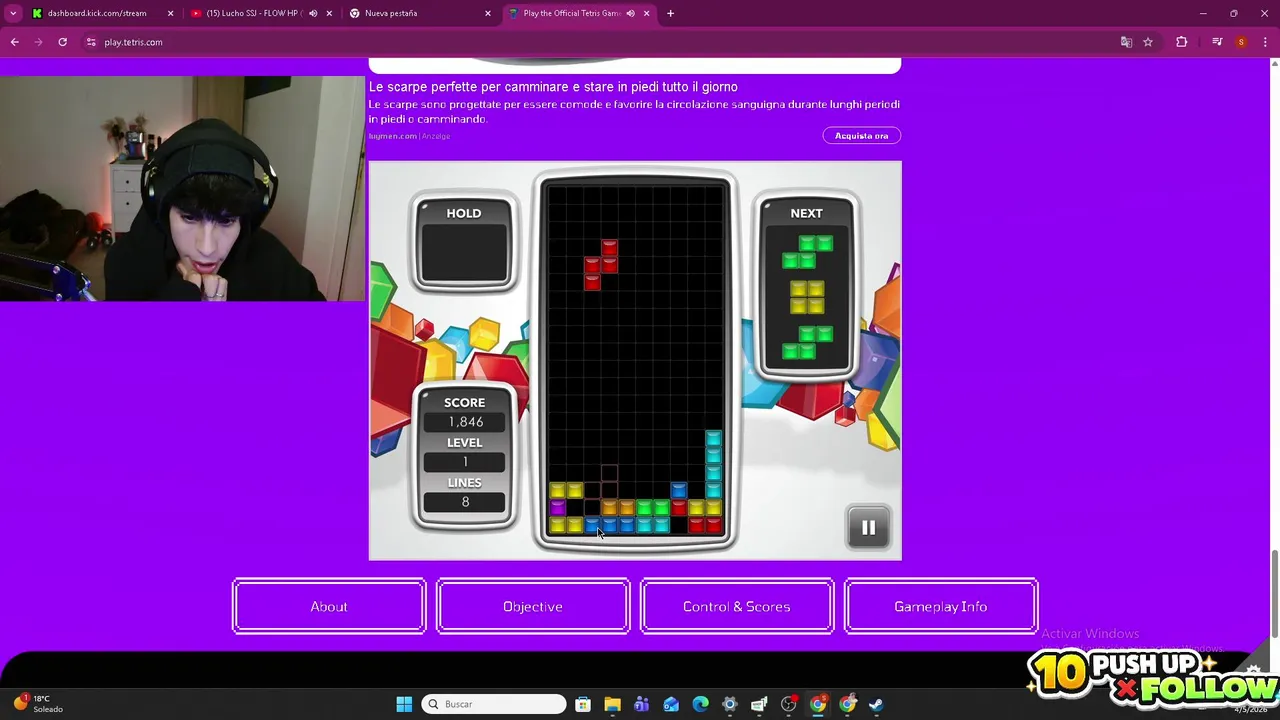The height and width of the screenshot is (720, 1280).
Task: Close the dashboard.kick.com tab
Action: click(x=170, y=13)
